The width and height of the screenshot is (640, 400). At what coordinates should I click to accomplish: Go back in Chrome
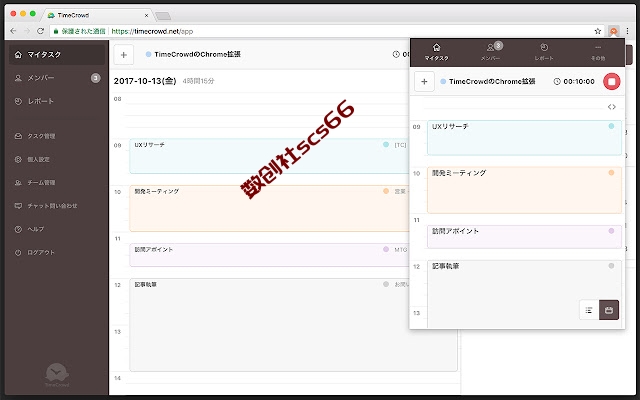(x=13, y=31)
